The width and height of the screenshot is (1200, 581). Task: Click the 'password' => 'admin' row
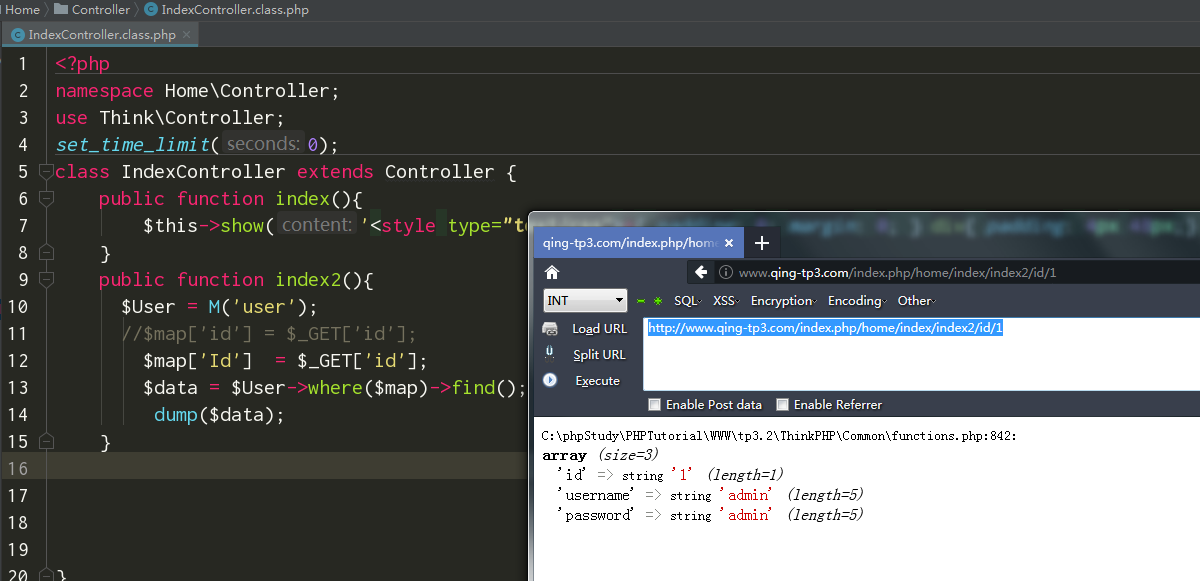pyautogui.click(x=710, y=515)
